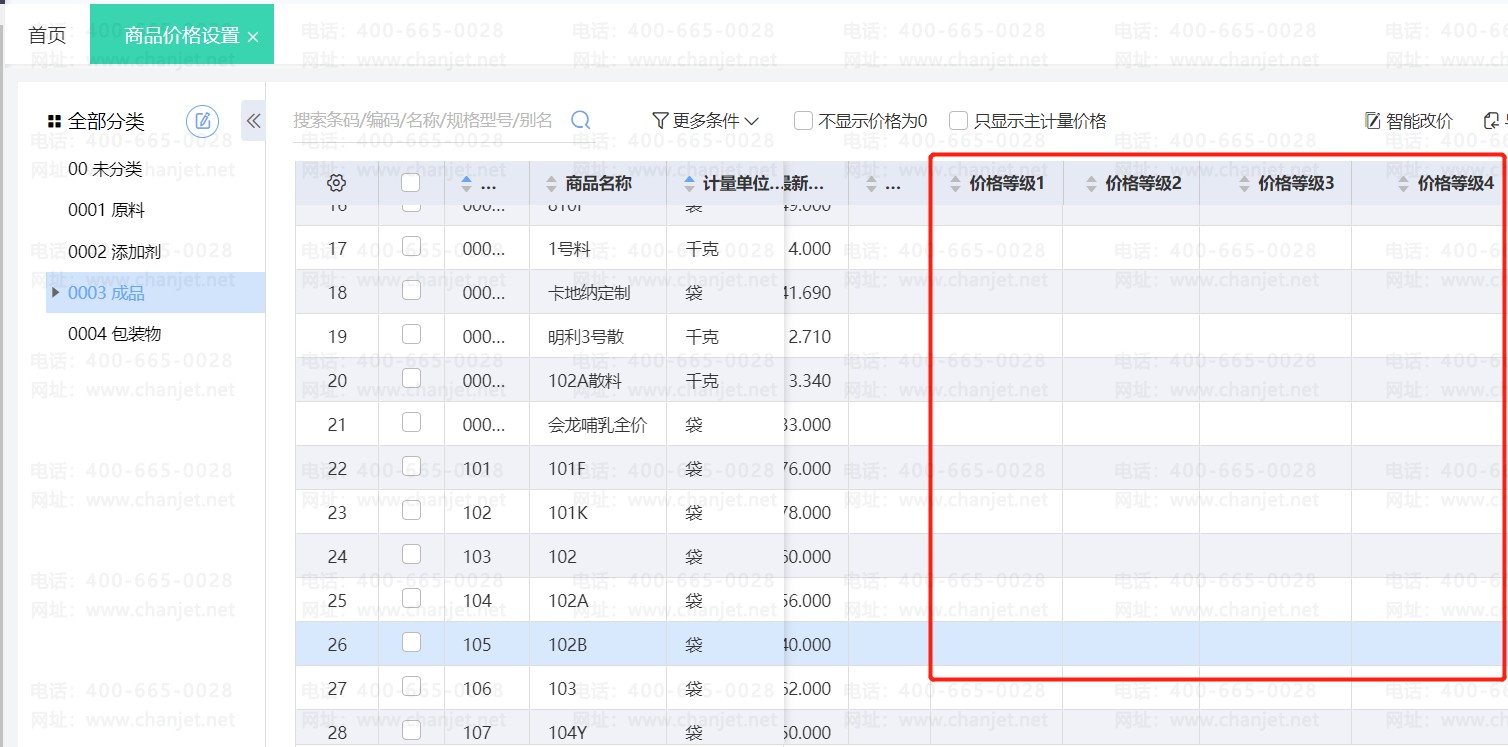The image size is (1508, 747).
Task: Enable 只显示主计量价格 checkbox
Action: [x=958, y=121]
